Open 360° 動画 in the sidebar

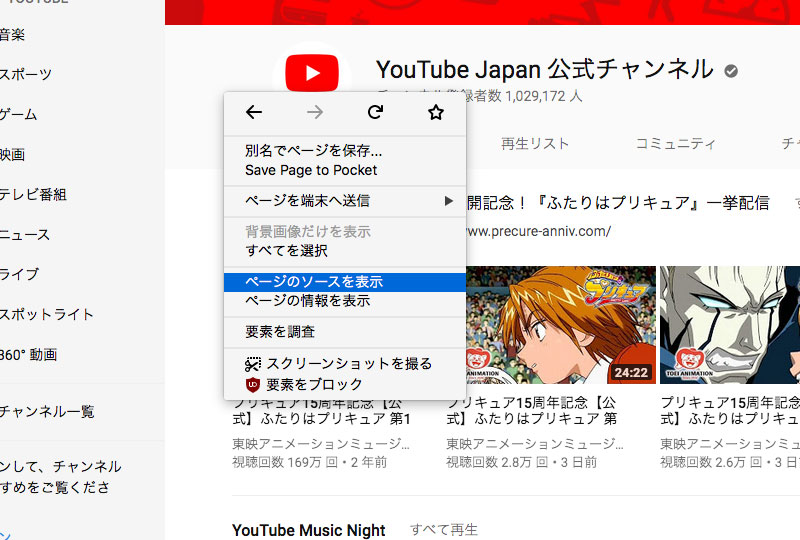pyautogui.click(x=28, y=355)
